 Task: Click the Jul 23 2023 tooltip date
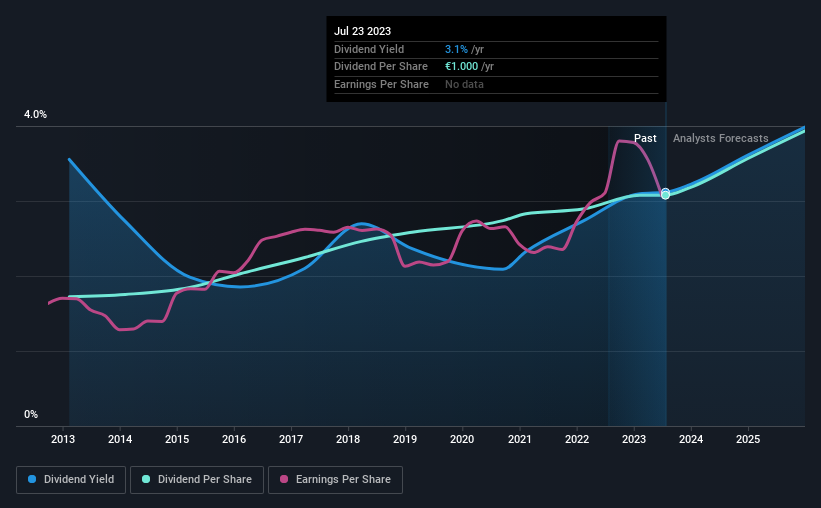pyautogui.click(x=362, y=31)
